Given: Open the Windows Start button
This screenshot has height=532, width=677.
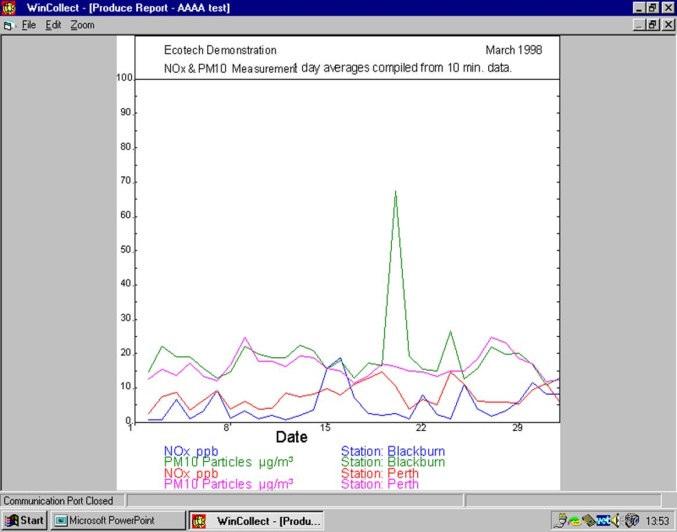Looking at the screenshot, I should tap(25, 520).
